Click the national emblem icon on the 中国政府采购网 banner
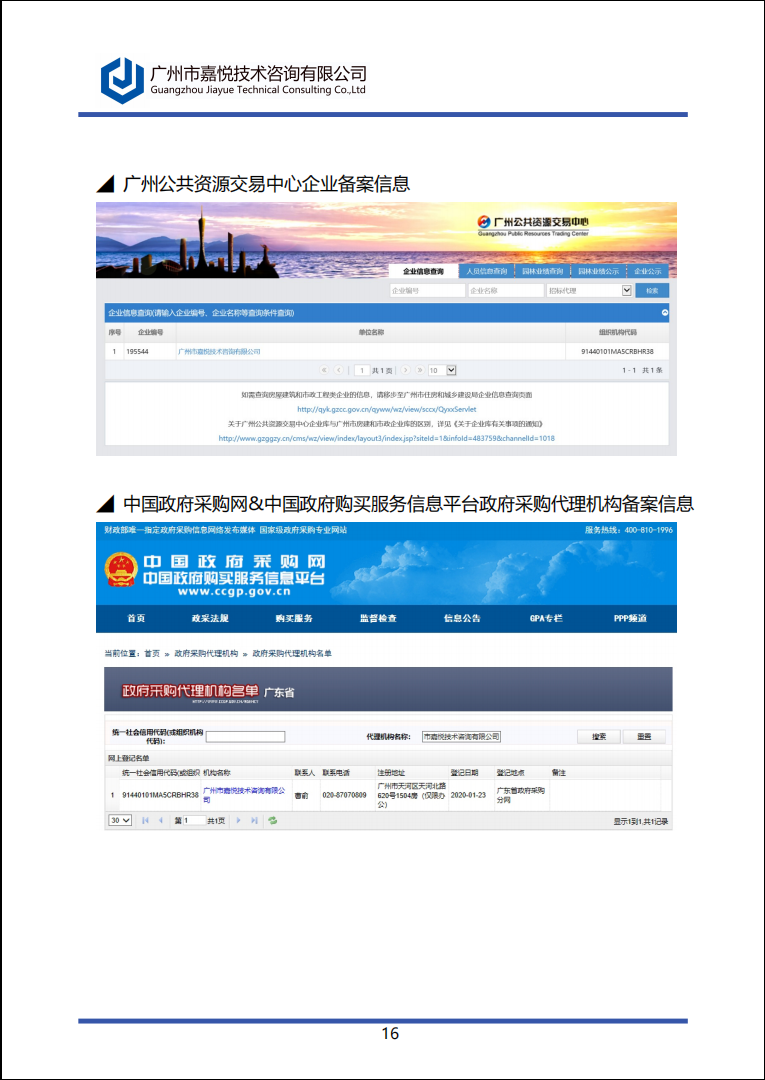Image resolution: width=765 pixels, height=1080 pixels. (x=120, y=570)
